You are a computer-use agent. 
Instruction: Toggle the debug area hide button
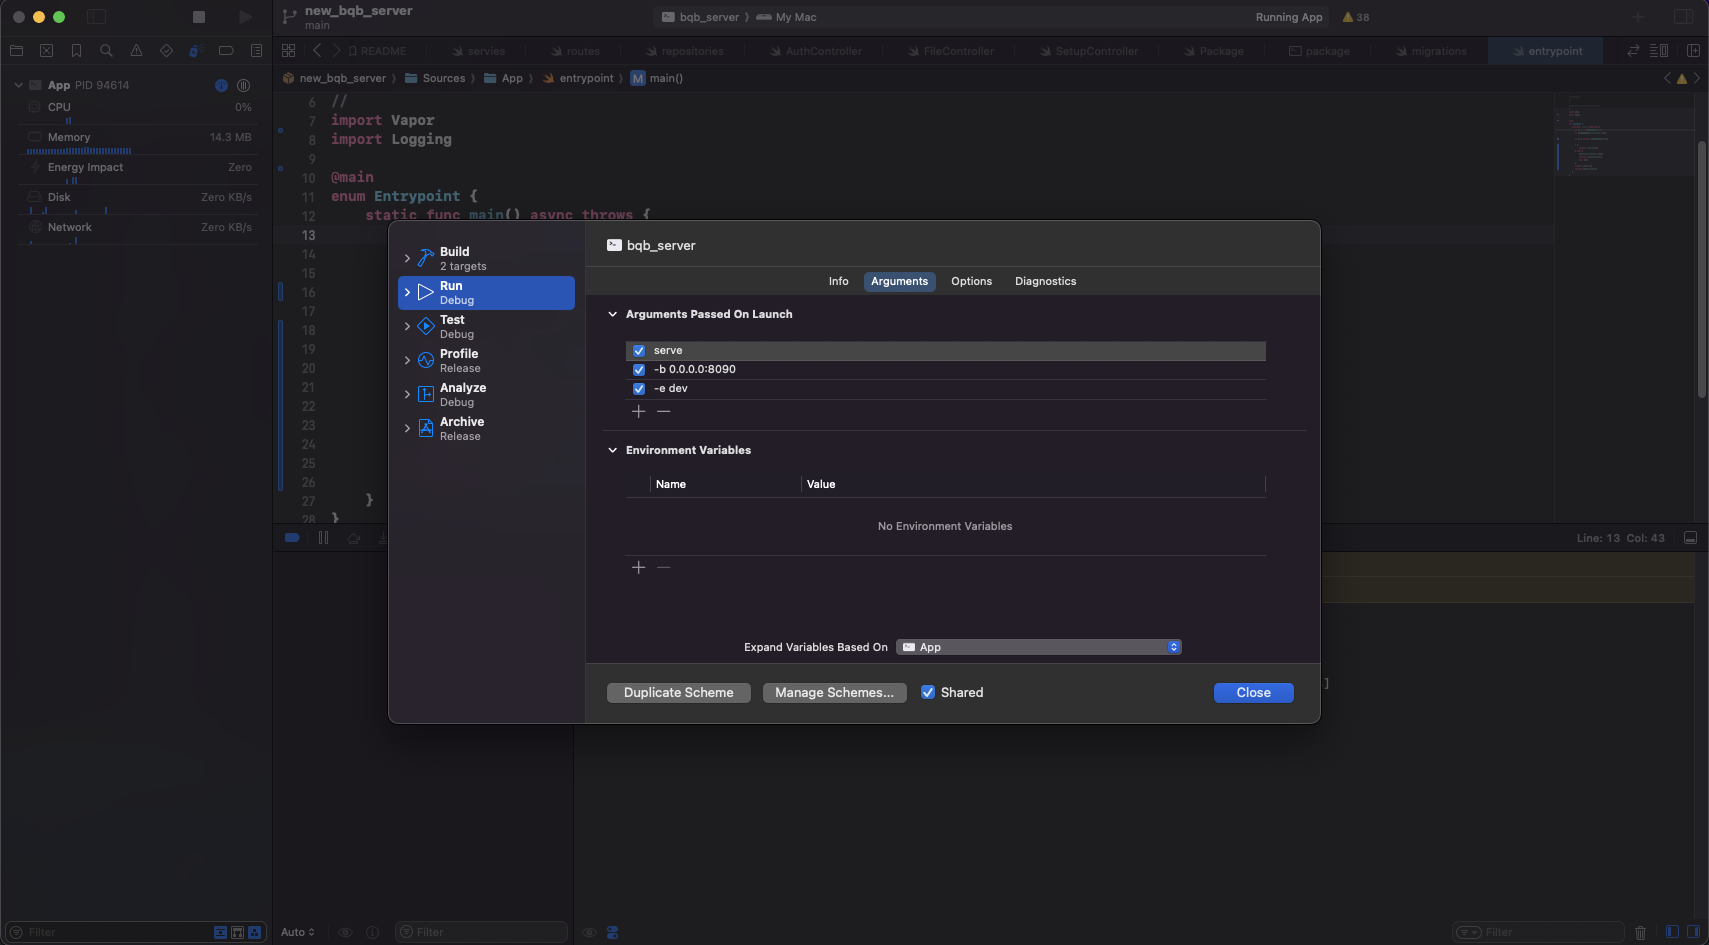[x=1690, y=538]
